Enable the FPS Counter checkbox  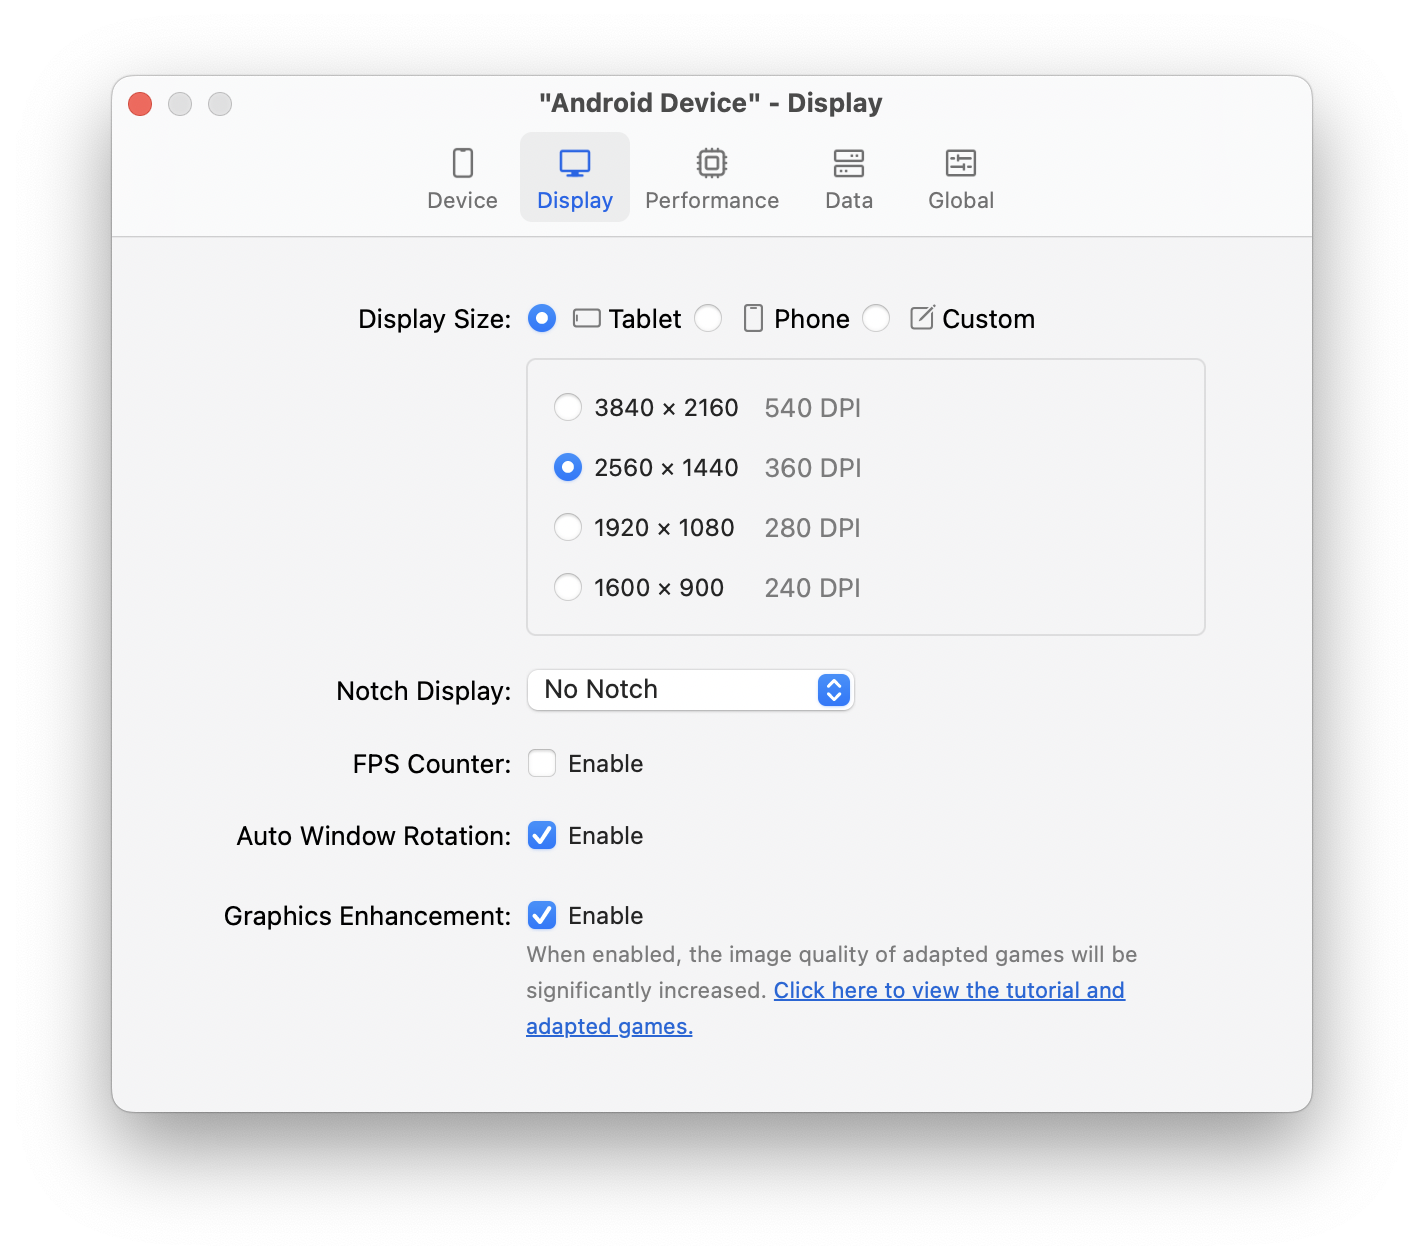[542, 764]
